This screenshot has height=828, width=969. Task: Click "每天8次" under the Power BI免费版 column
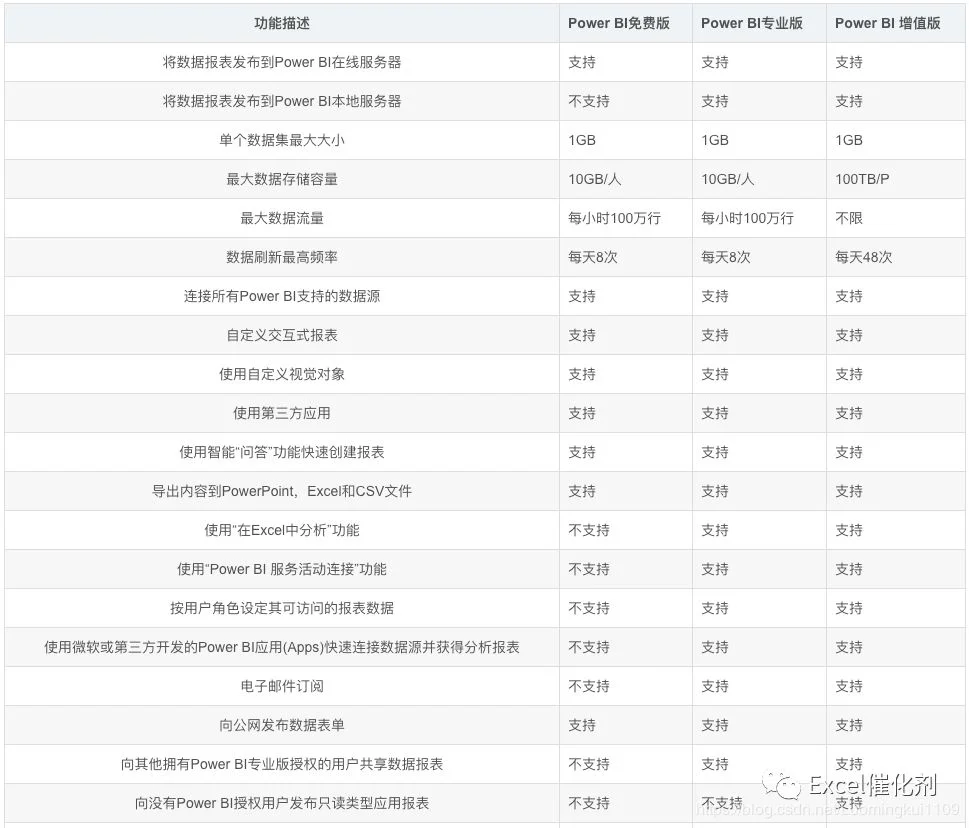[593, 257]
